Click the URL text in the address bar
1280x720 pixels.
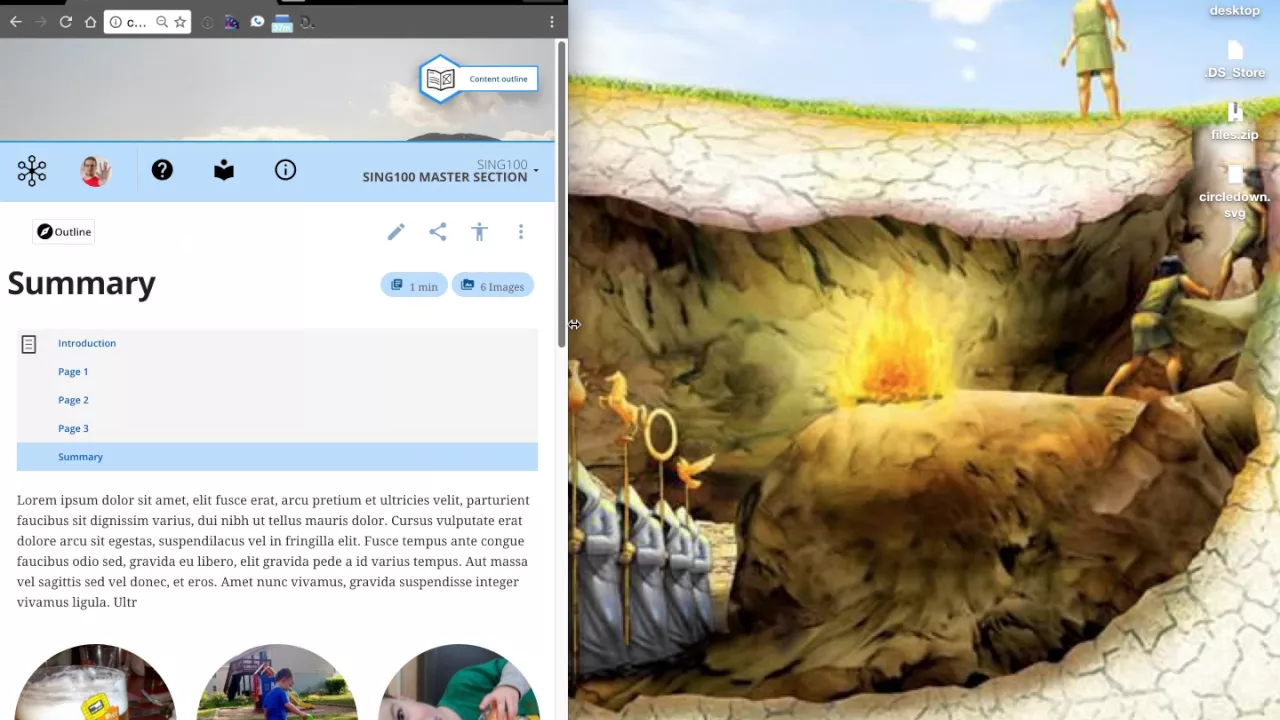pos(137,22)
